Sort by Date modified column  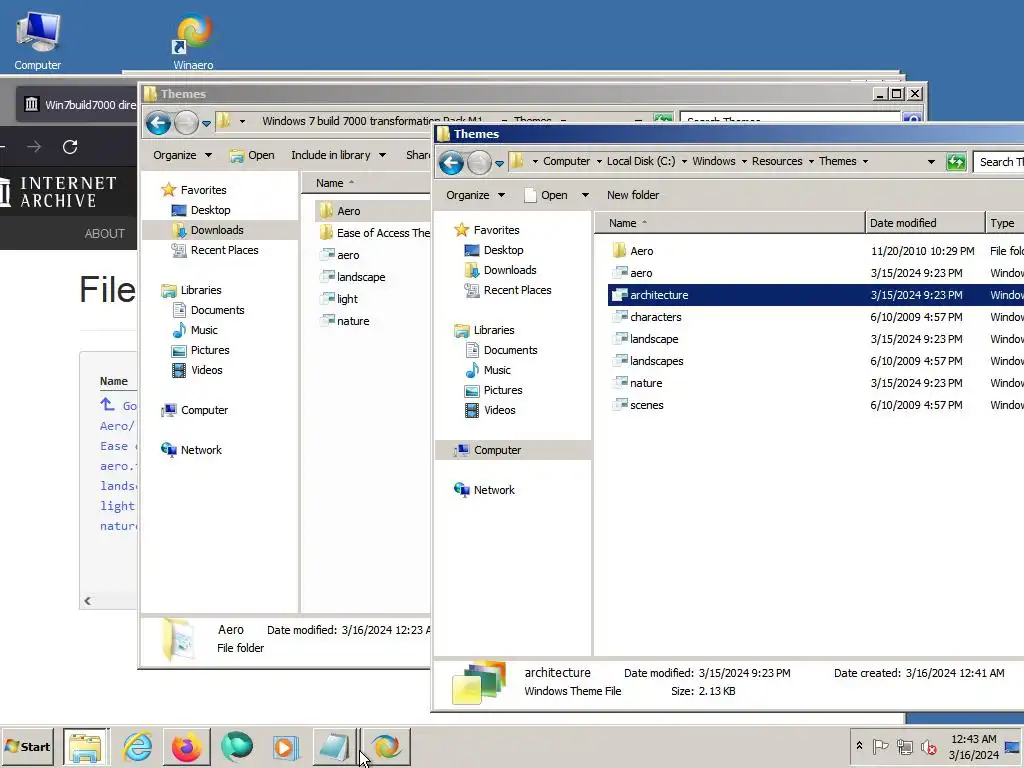pos(925,223)
